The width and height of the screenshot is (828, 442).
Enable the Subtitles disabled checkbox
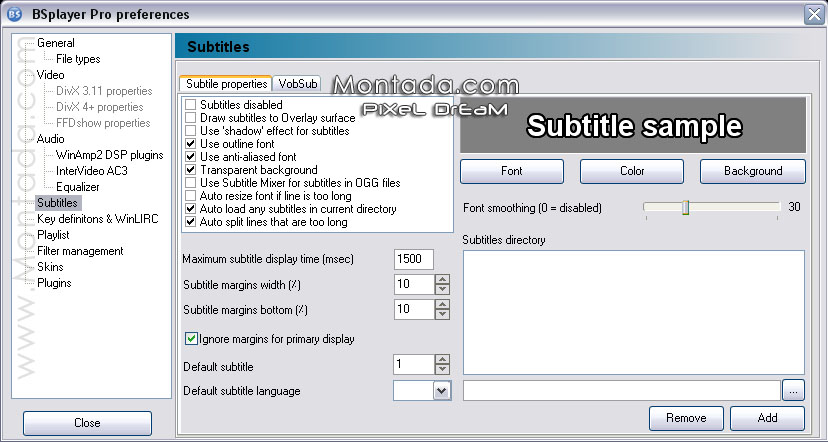tap(191, 105)
